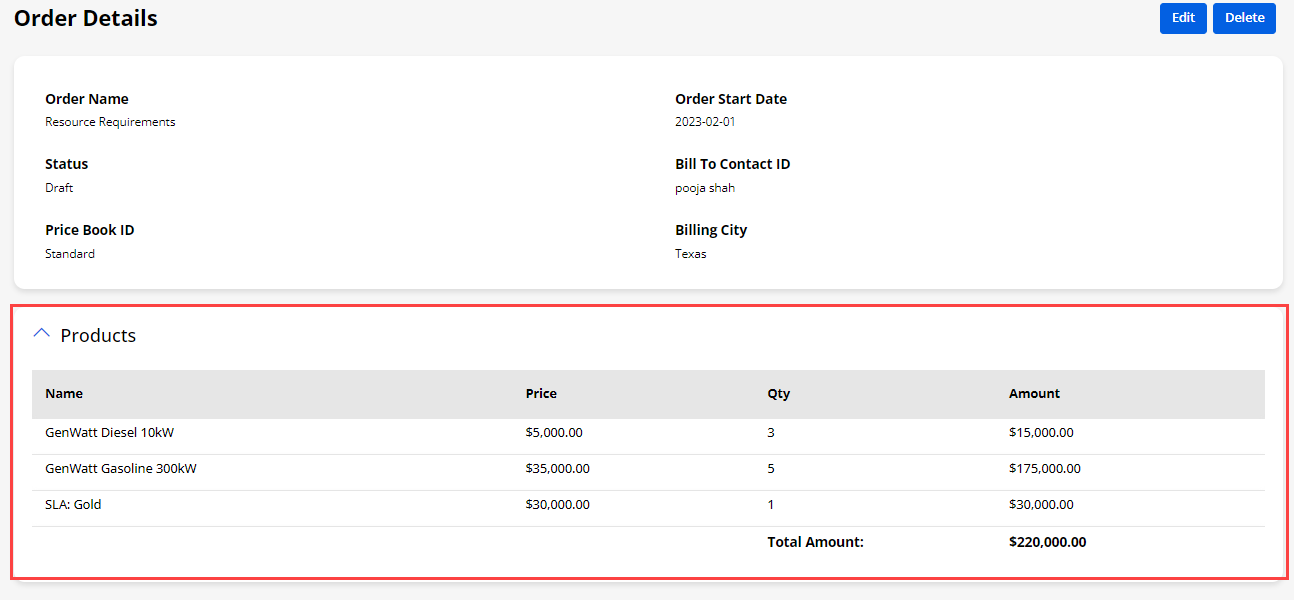1294x600 pixels.
Task: Click the Resource Requirements order name value
Action: point(110,122)
